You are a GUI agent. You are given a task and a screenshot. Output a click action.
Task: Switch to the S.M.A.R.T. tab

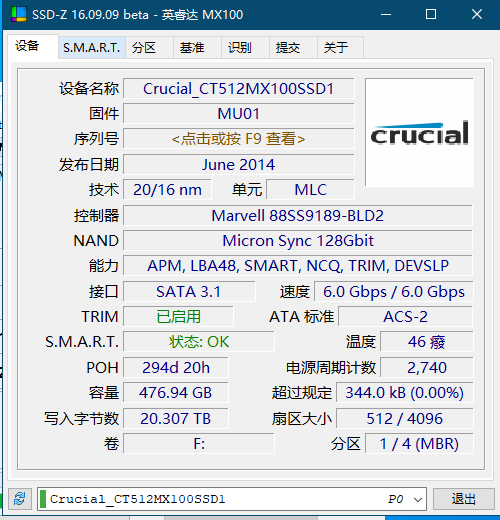tap(92, 48)
